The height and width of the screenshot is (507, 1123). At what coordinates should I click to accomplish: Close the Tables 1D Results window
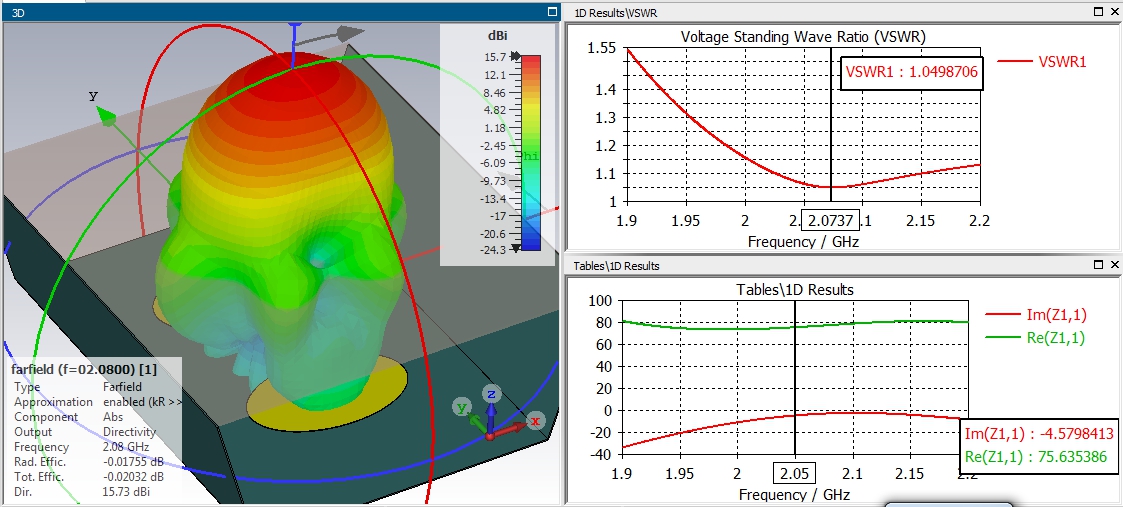point(1114,265)
